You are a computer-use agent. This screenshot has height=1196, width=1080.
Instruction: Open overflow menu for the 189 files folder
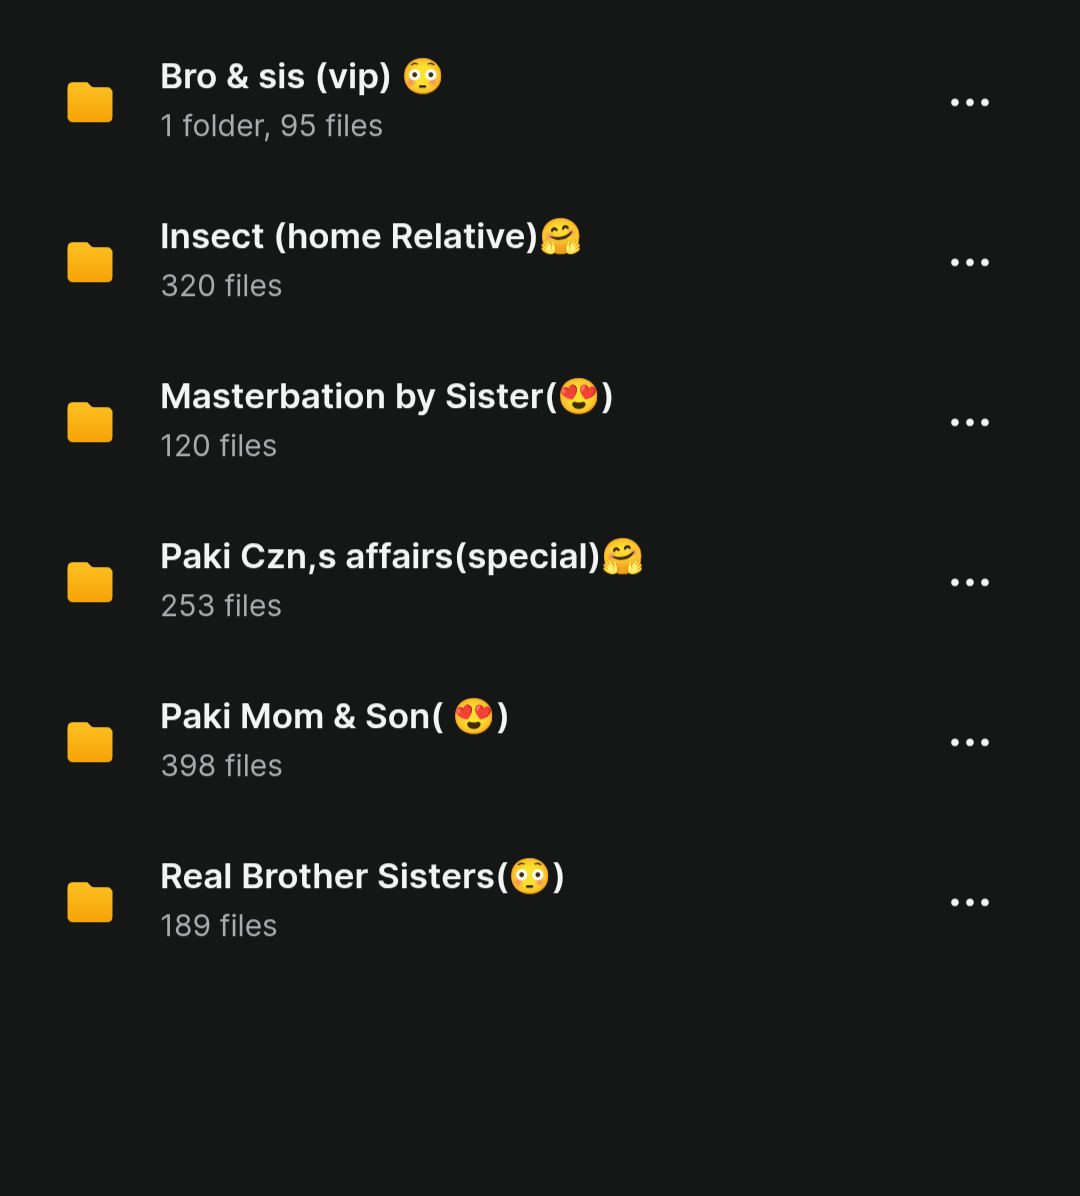969,902
